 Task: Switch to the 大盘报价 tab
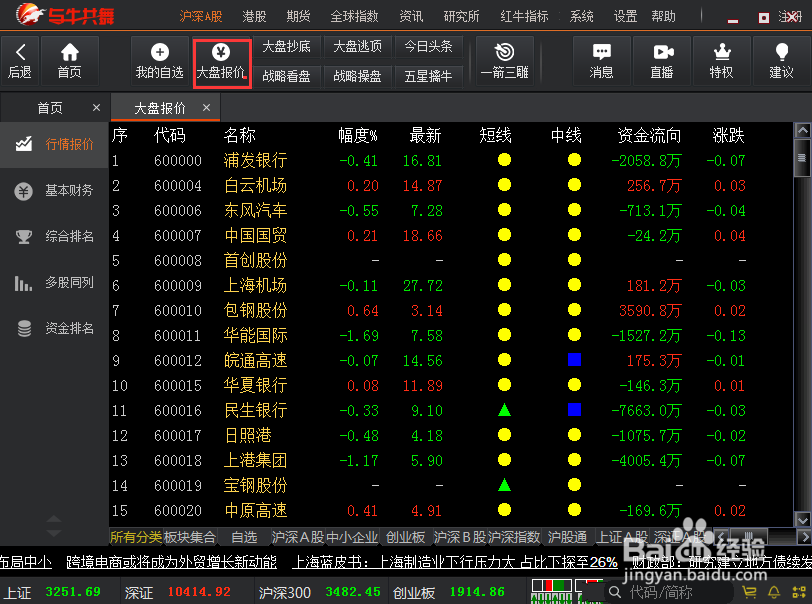(x=160, y=108)
